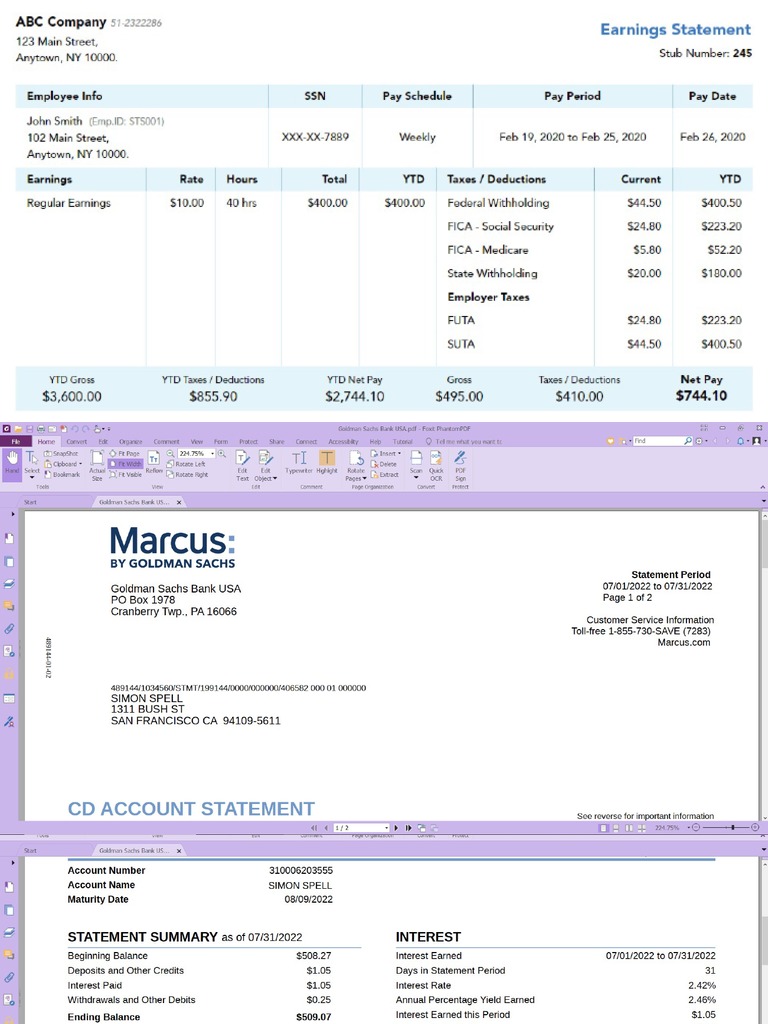This screenshot has height=1024, width=768.
Task: Choose the Select tool in ribbon
Action: 31,463
